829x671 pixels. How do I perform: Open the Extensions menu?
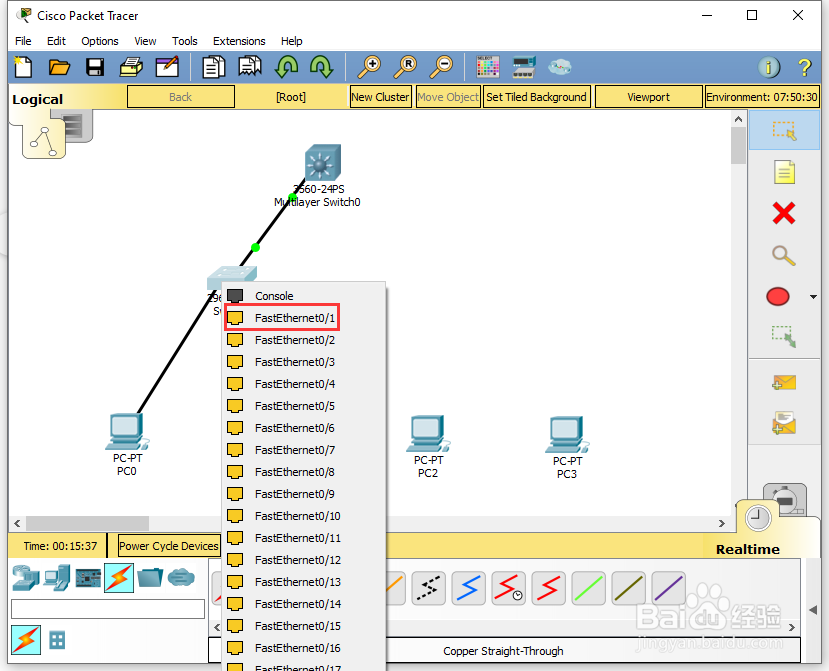(239, 41)
